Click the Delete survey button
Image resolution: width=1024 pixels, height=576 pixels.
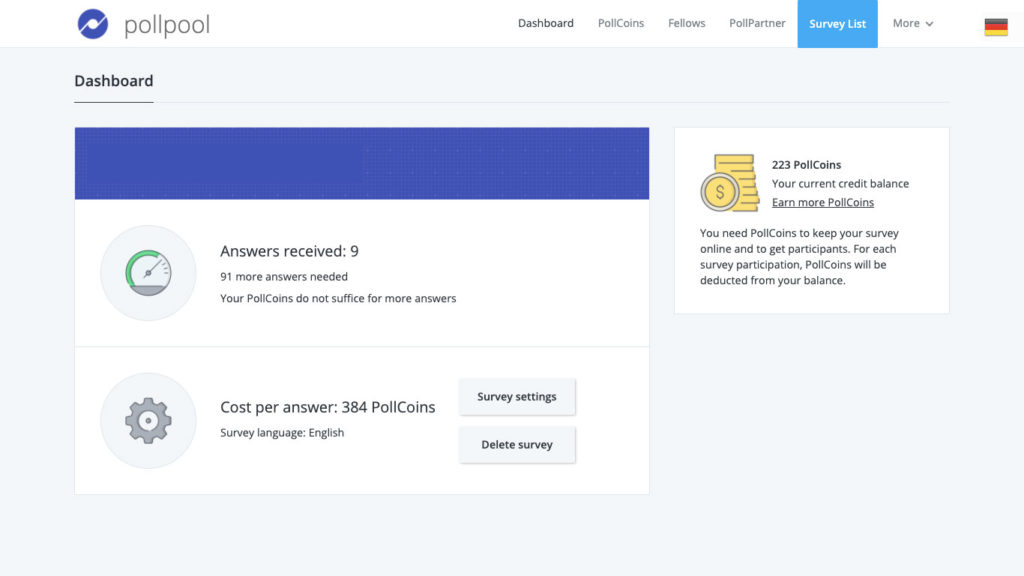click(x=517, y=445)
